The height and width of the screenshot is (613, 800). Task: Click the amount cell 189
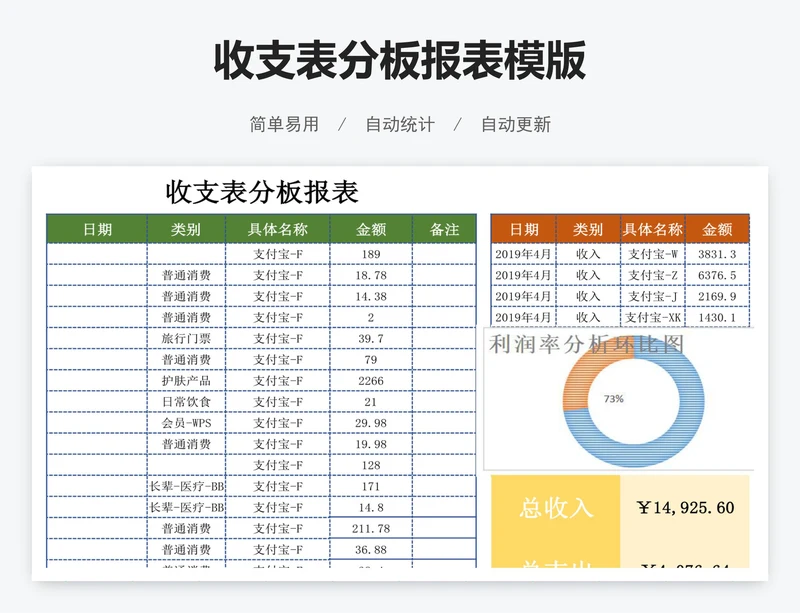tap(371, 254)
